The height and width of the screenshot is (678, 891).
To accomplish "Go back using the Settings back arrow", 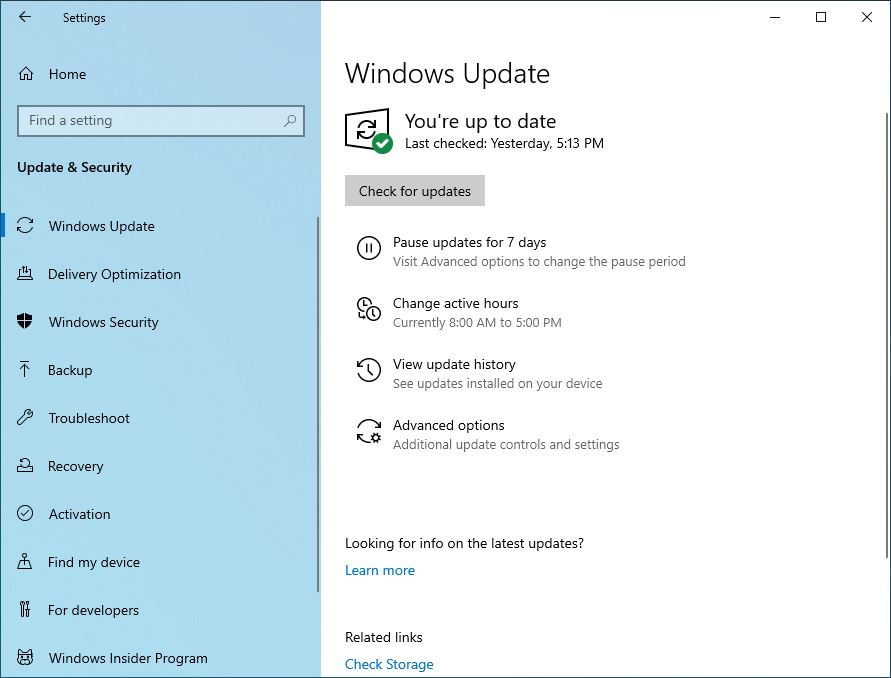I will click(x=24, y=17).
